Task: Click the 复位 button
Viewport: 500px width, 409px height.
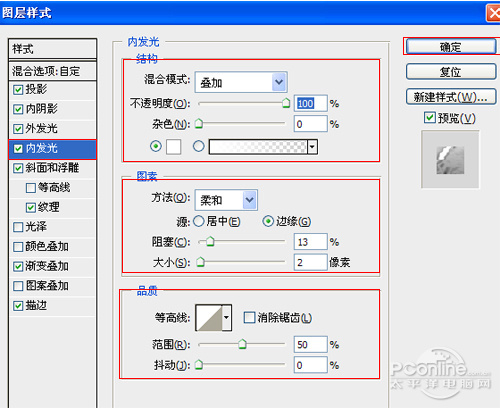Action: tap(451, 71)
